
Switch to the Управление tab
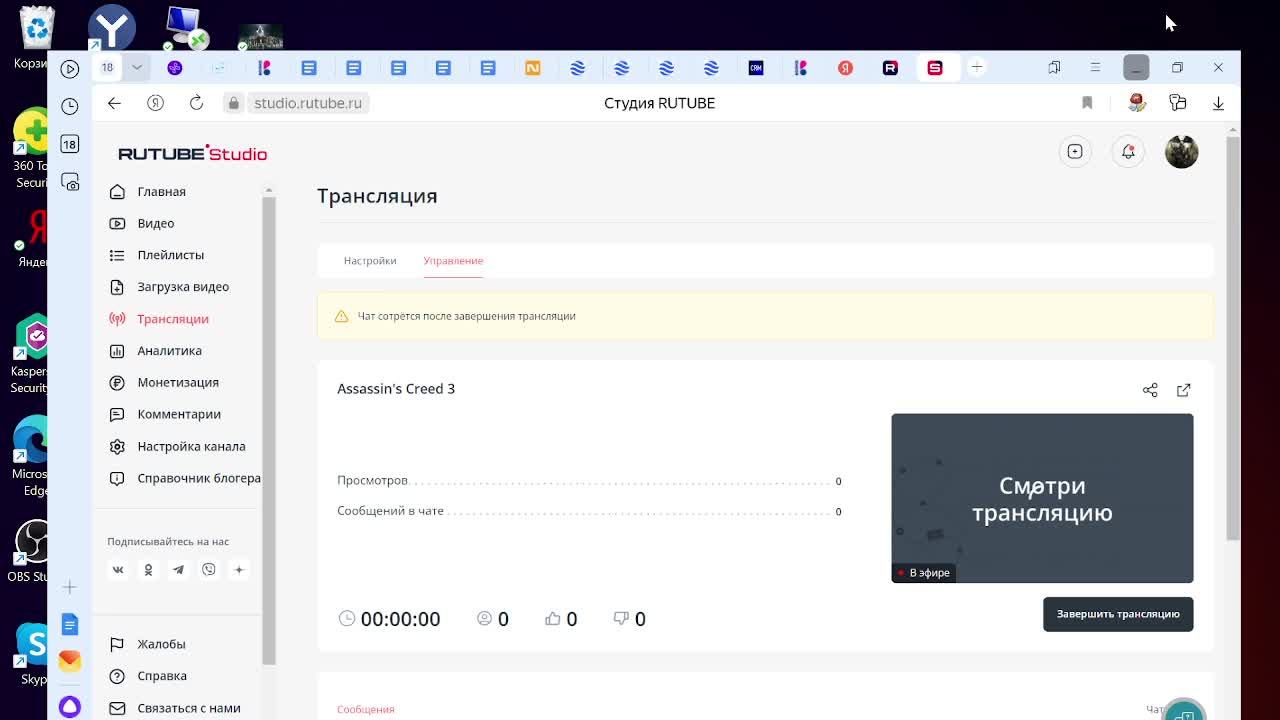(453, 261)
